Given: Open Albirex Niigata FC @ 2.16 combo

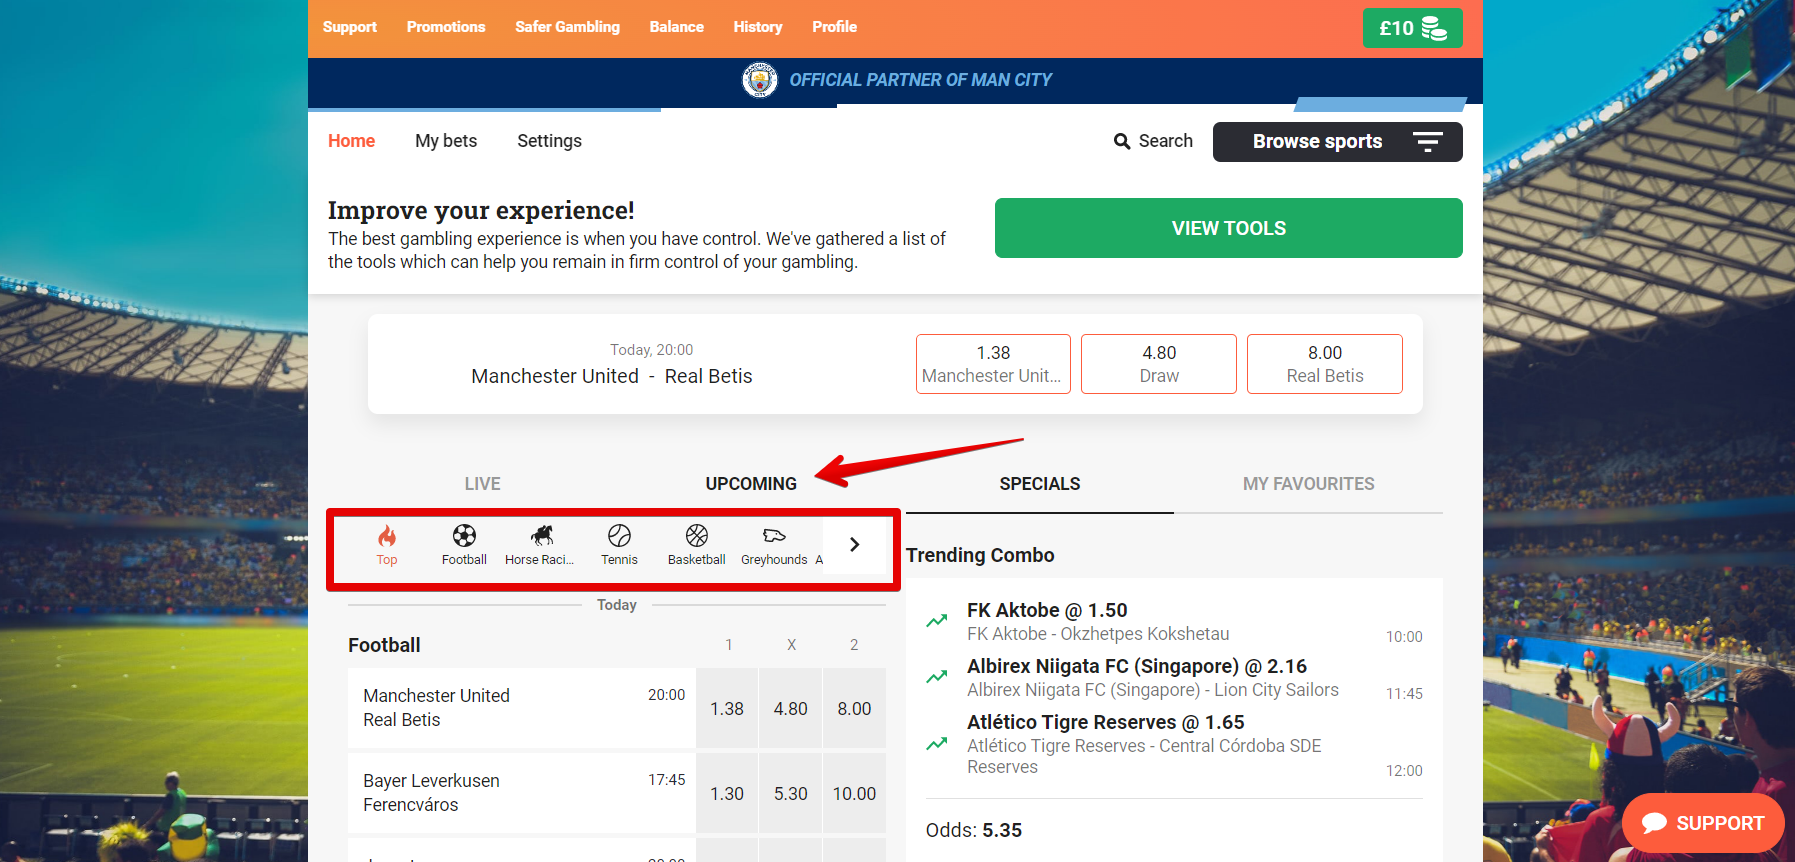Looking at the screenshot, I should pyautogui.click(x=1137, y=666).
